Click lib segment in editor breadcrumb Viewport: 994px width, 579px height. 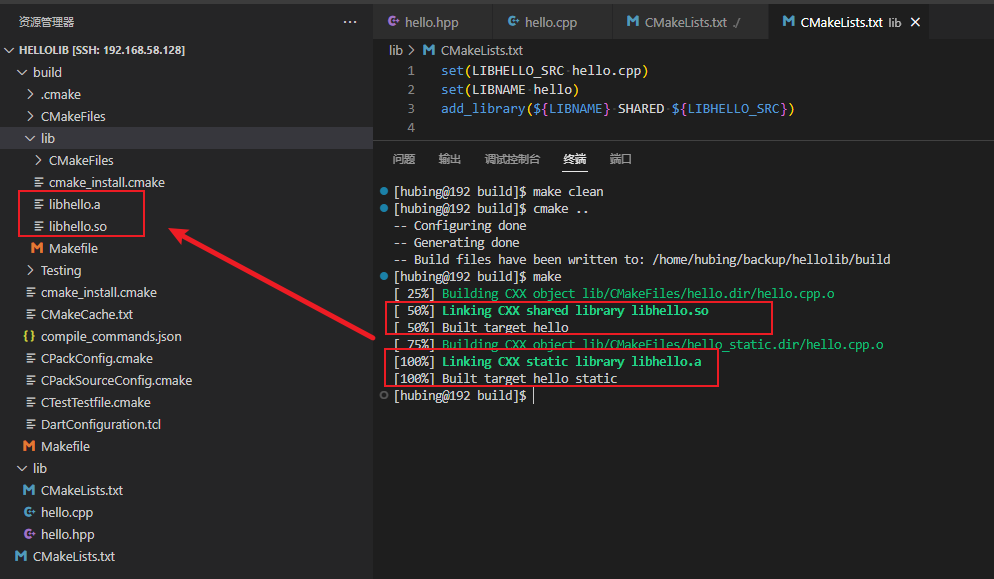(396, 50)
